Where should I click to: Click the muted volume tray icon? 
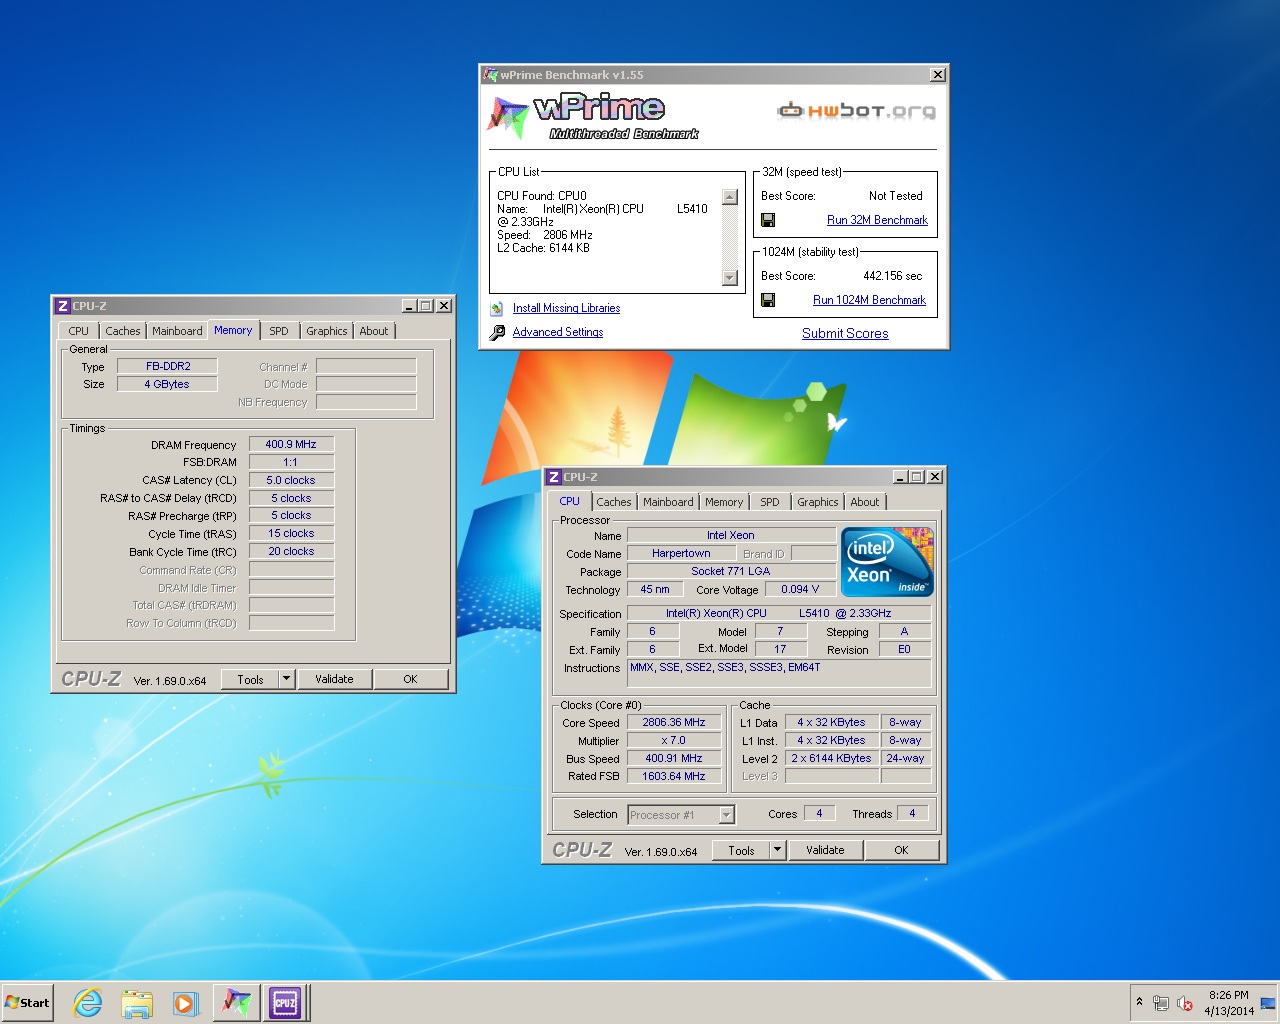(1185, 1003)
